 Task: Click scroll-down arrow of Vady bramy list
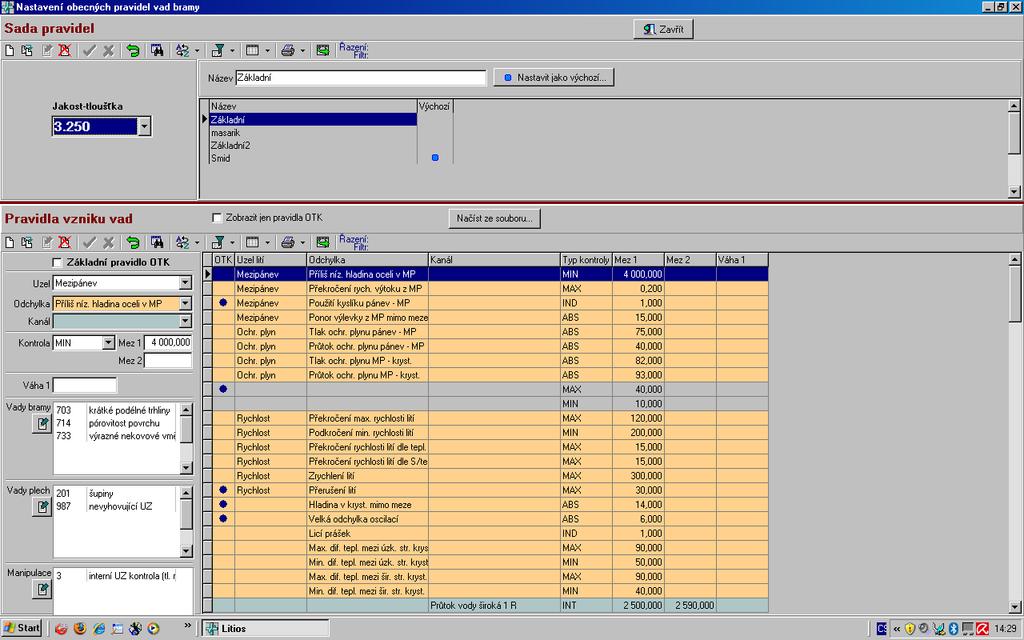[x=186, y=468]
